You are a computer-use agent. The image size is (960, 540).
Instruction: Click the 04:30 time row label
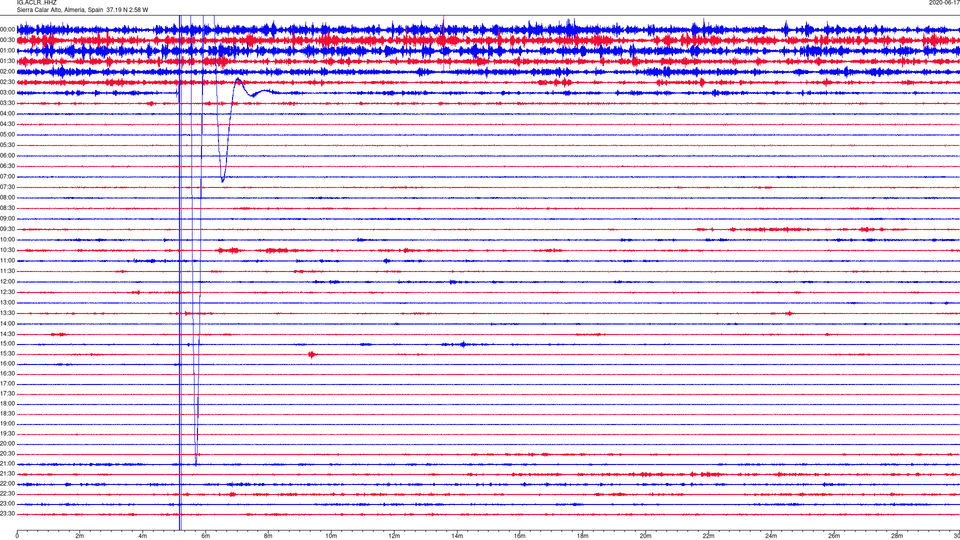pyautogui.click(x=7, y=124)
